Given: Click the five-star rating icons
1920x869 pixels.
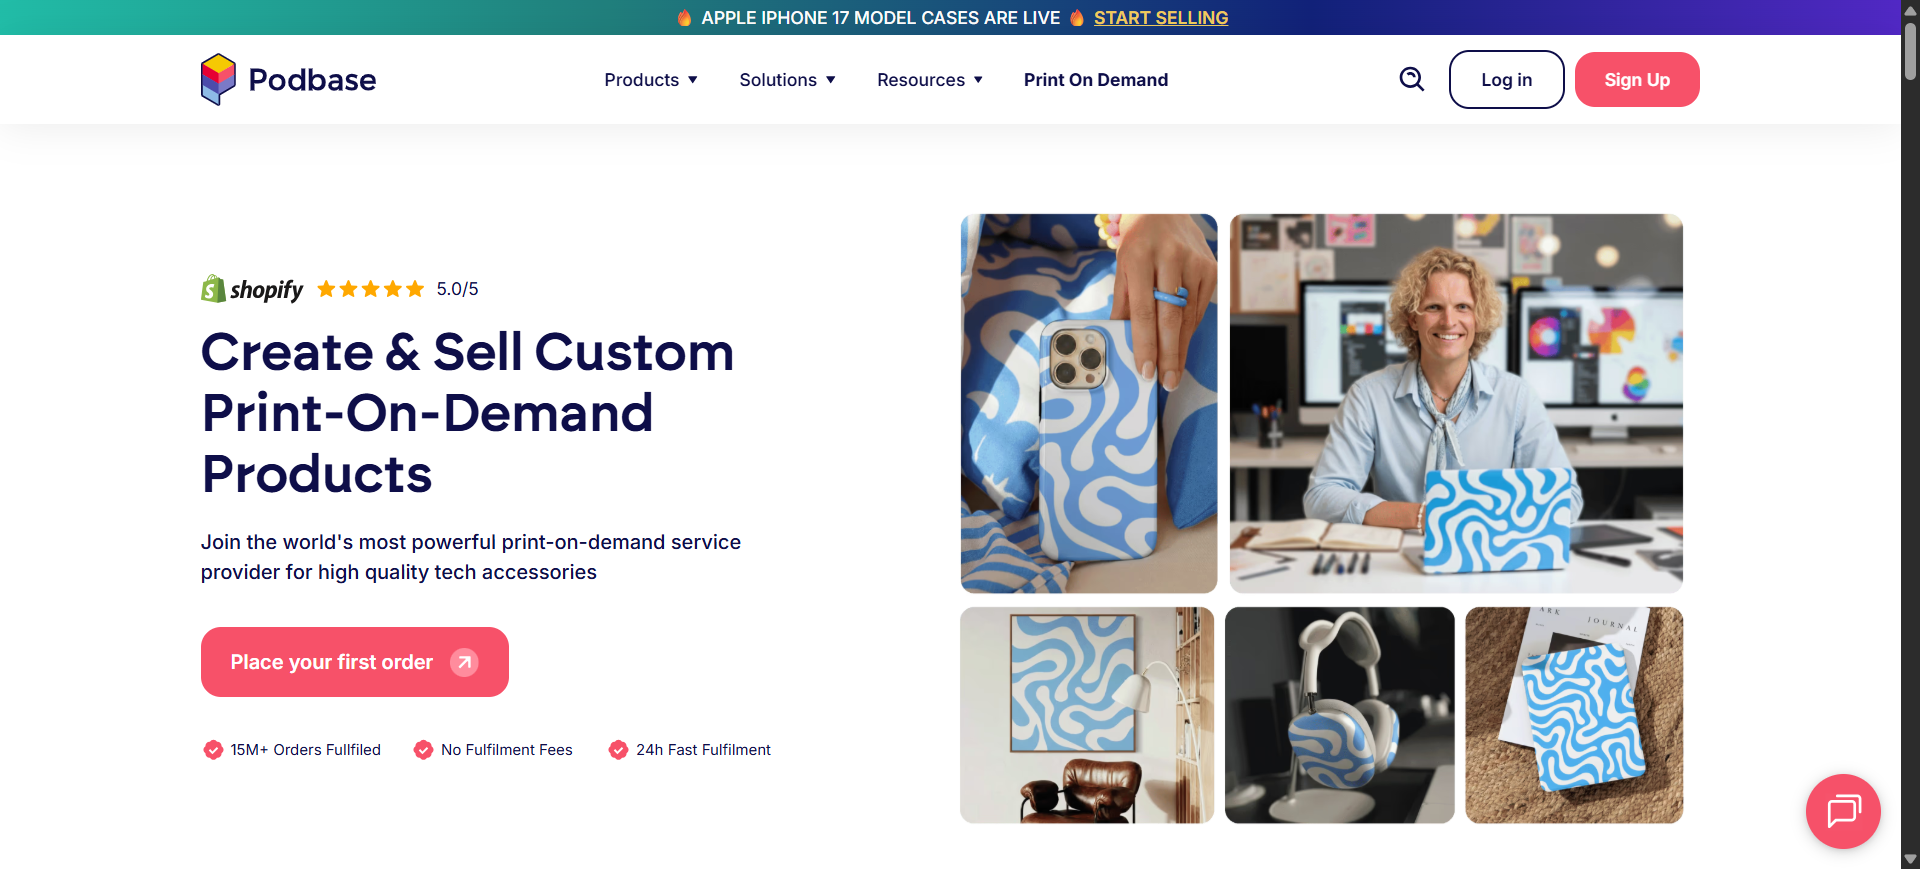Looking at the screenshot, I should tap(371, 289).
